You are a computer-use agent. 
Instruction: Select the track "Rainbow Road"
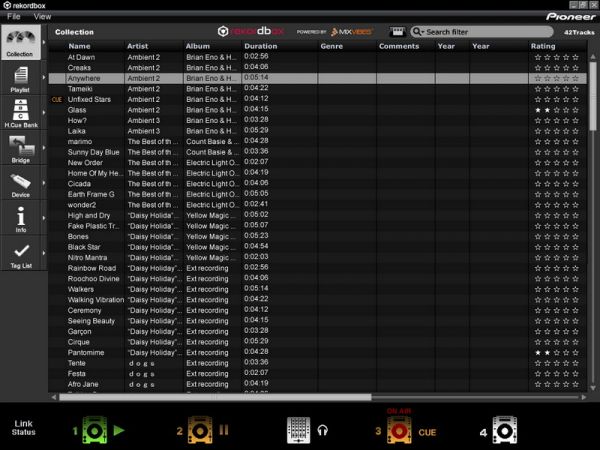(x=317, y=268)
